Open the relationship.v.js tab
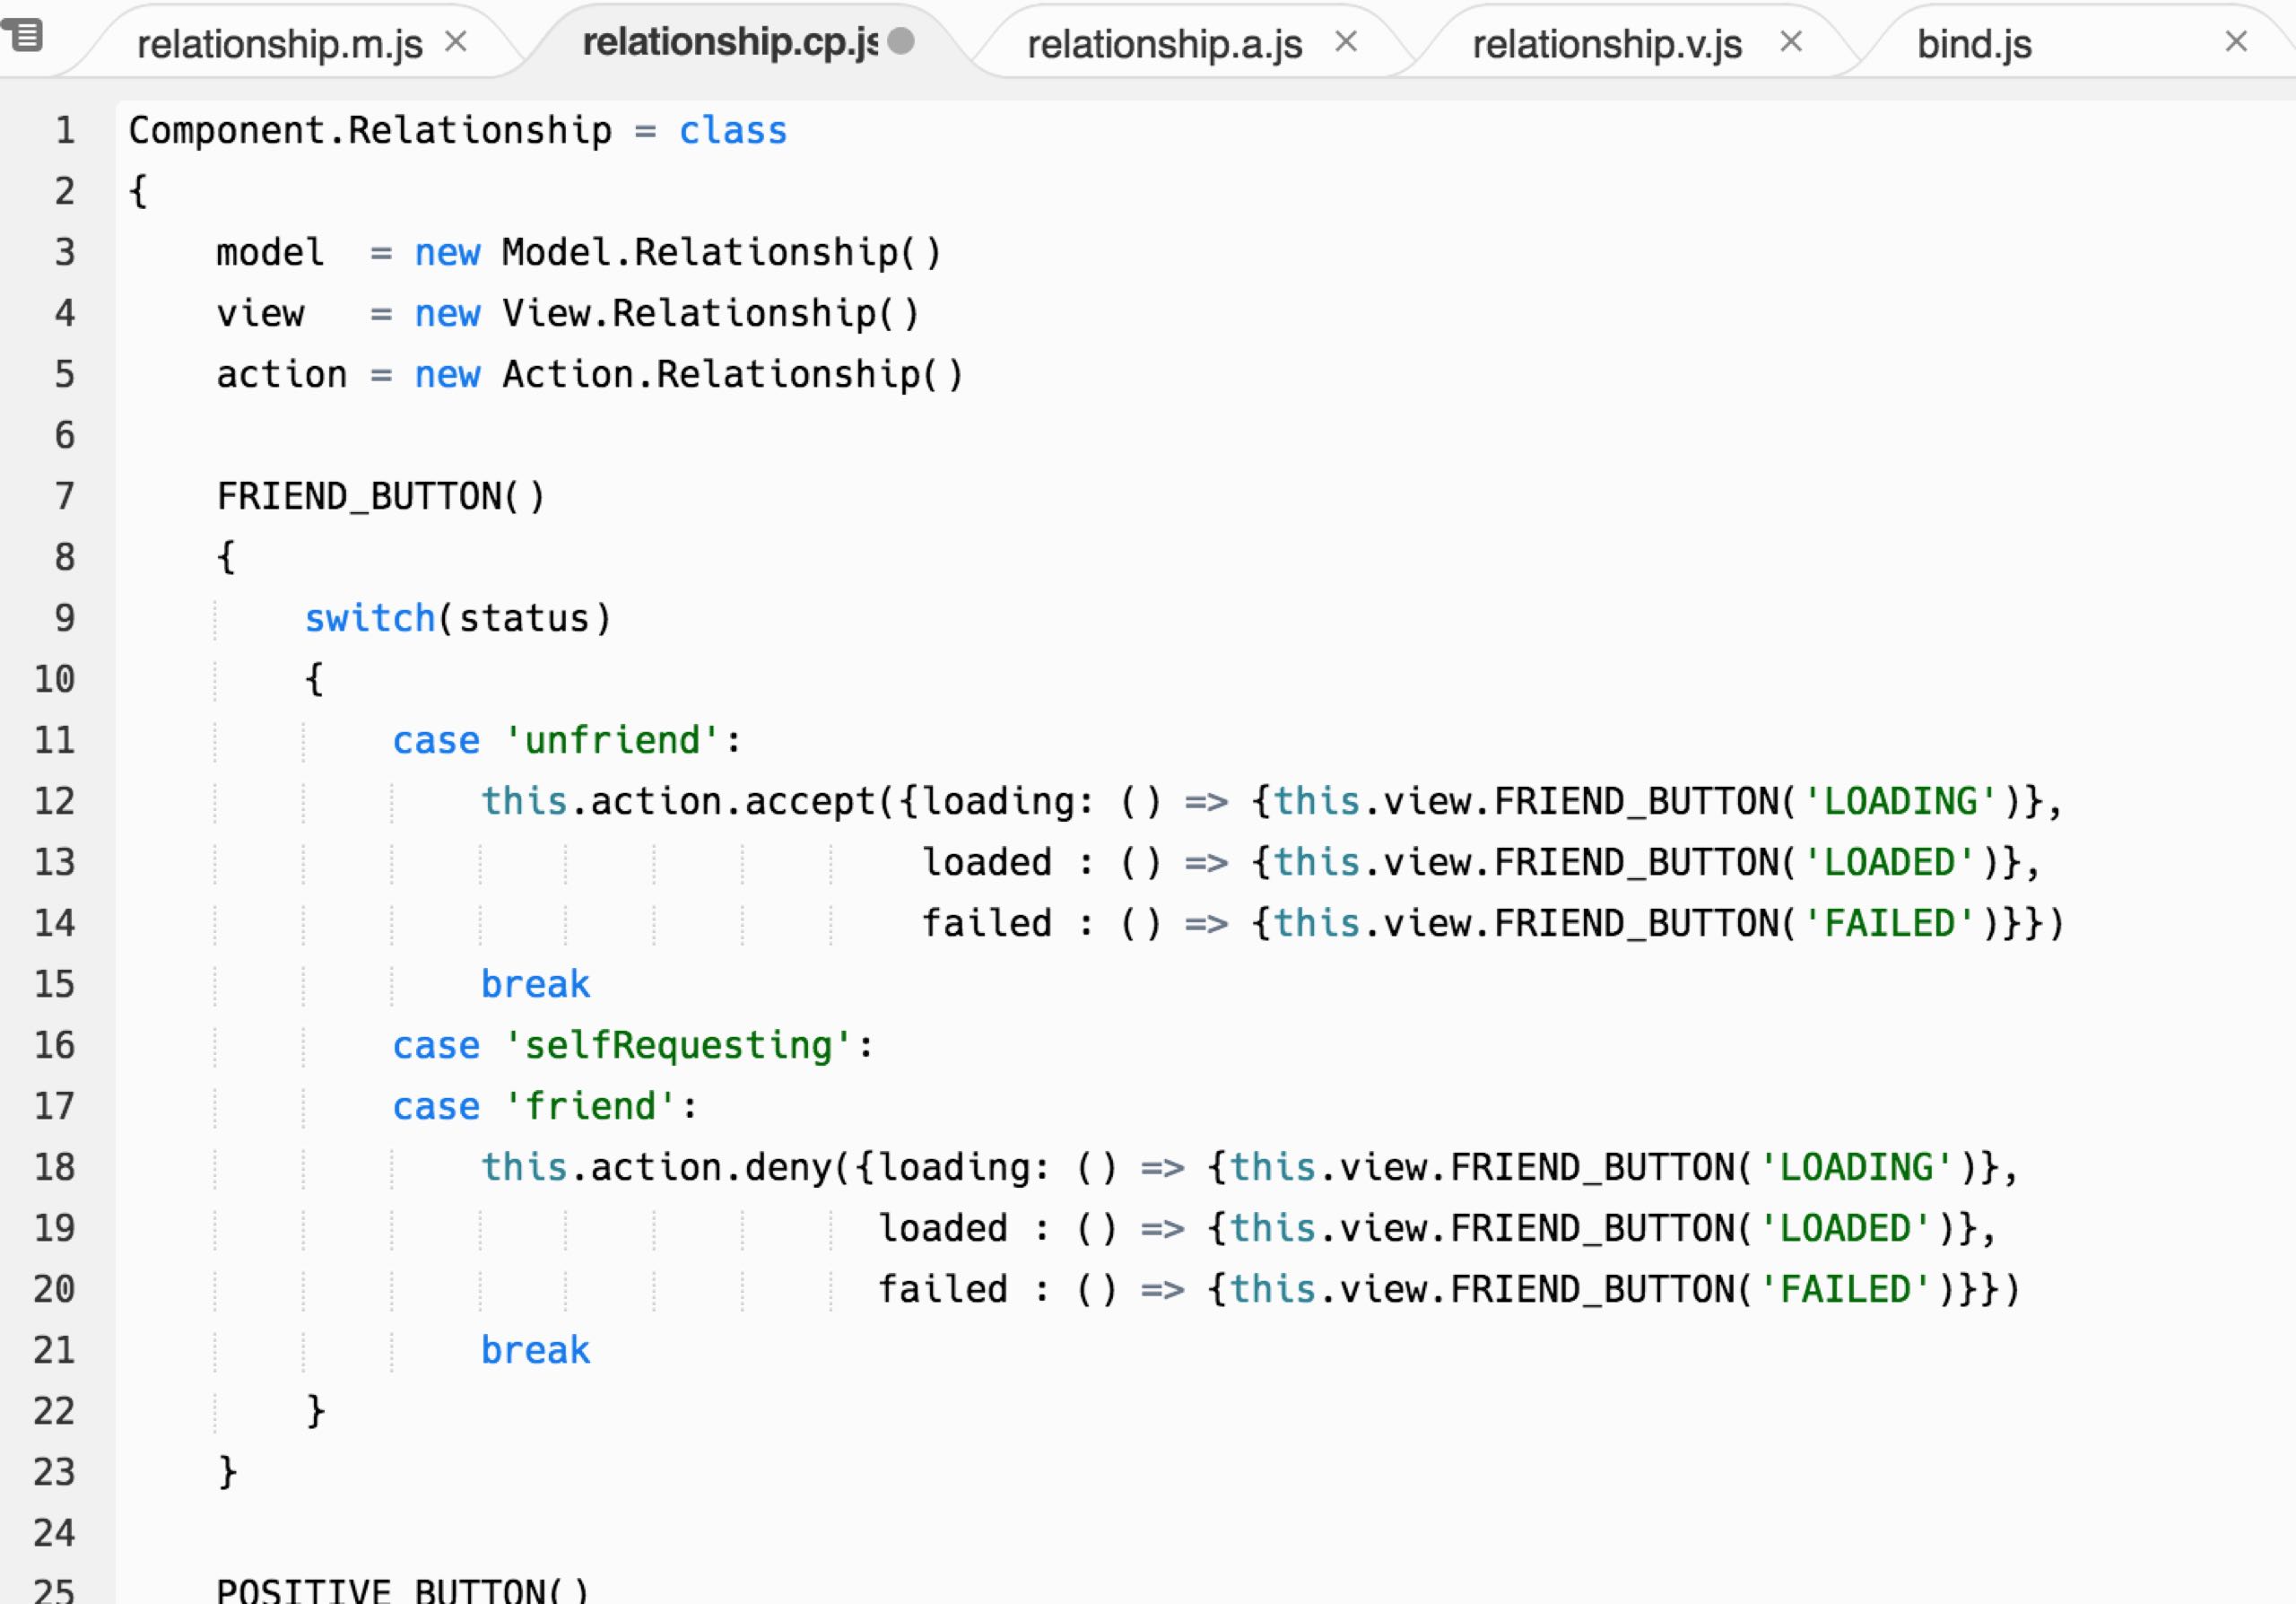 click(1606, 44)
